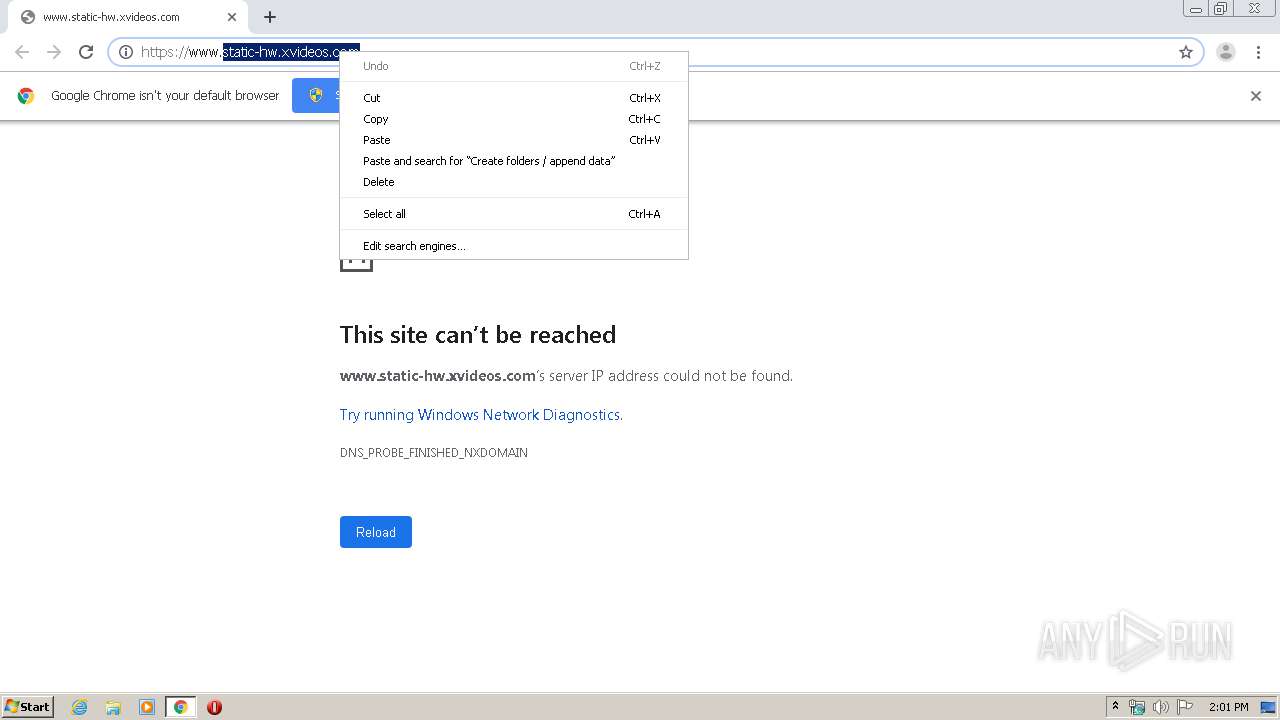Click the network tray icon
1280x720 pixels.
tap(1137, 707)
